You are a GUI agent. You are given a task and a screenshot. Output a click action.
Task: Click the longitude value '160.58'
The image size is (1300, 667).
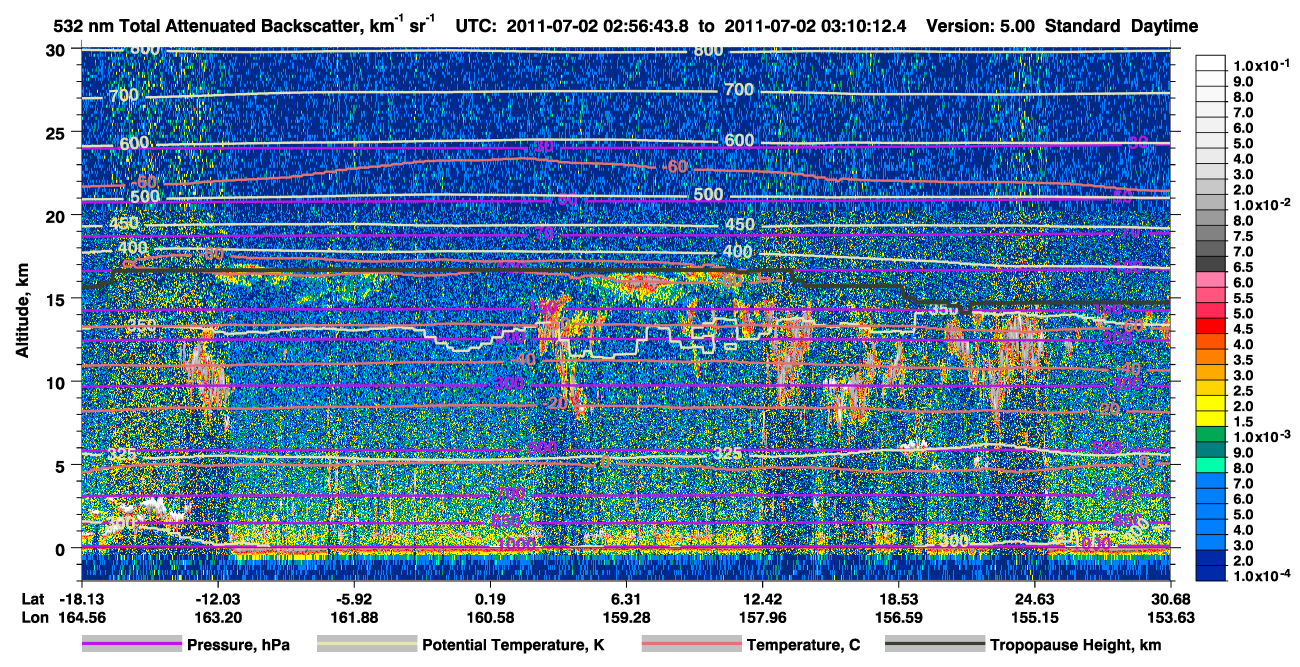pos(490,617)
